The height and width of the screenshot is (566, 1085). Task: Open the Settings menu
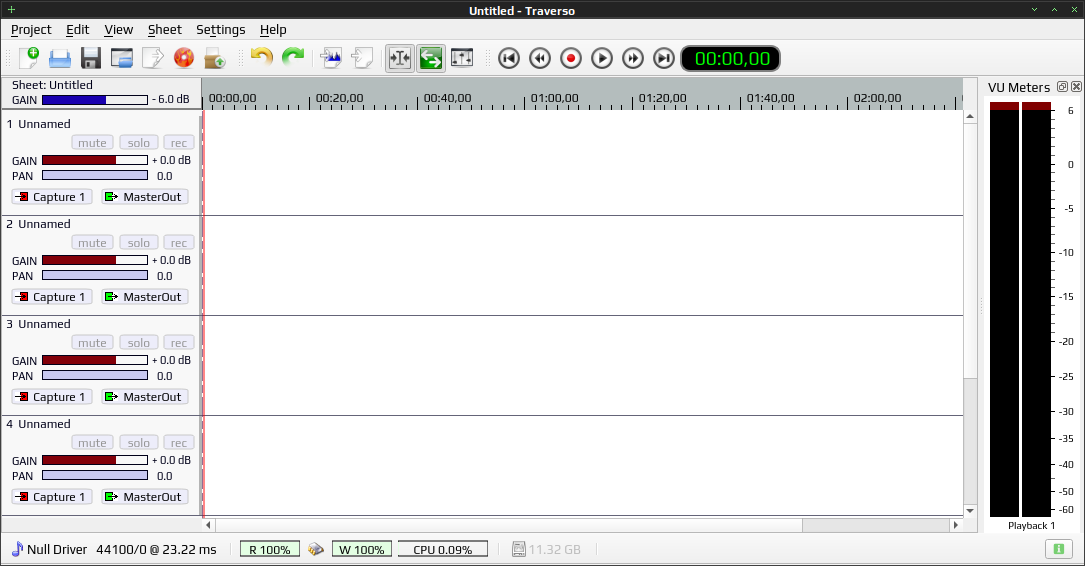coord(221,30)
